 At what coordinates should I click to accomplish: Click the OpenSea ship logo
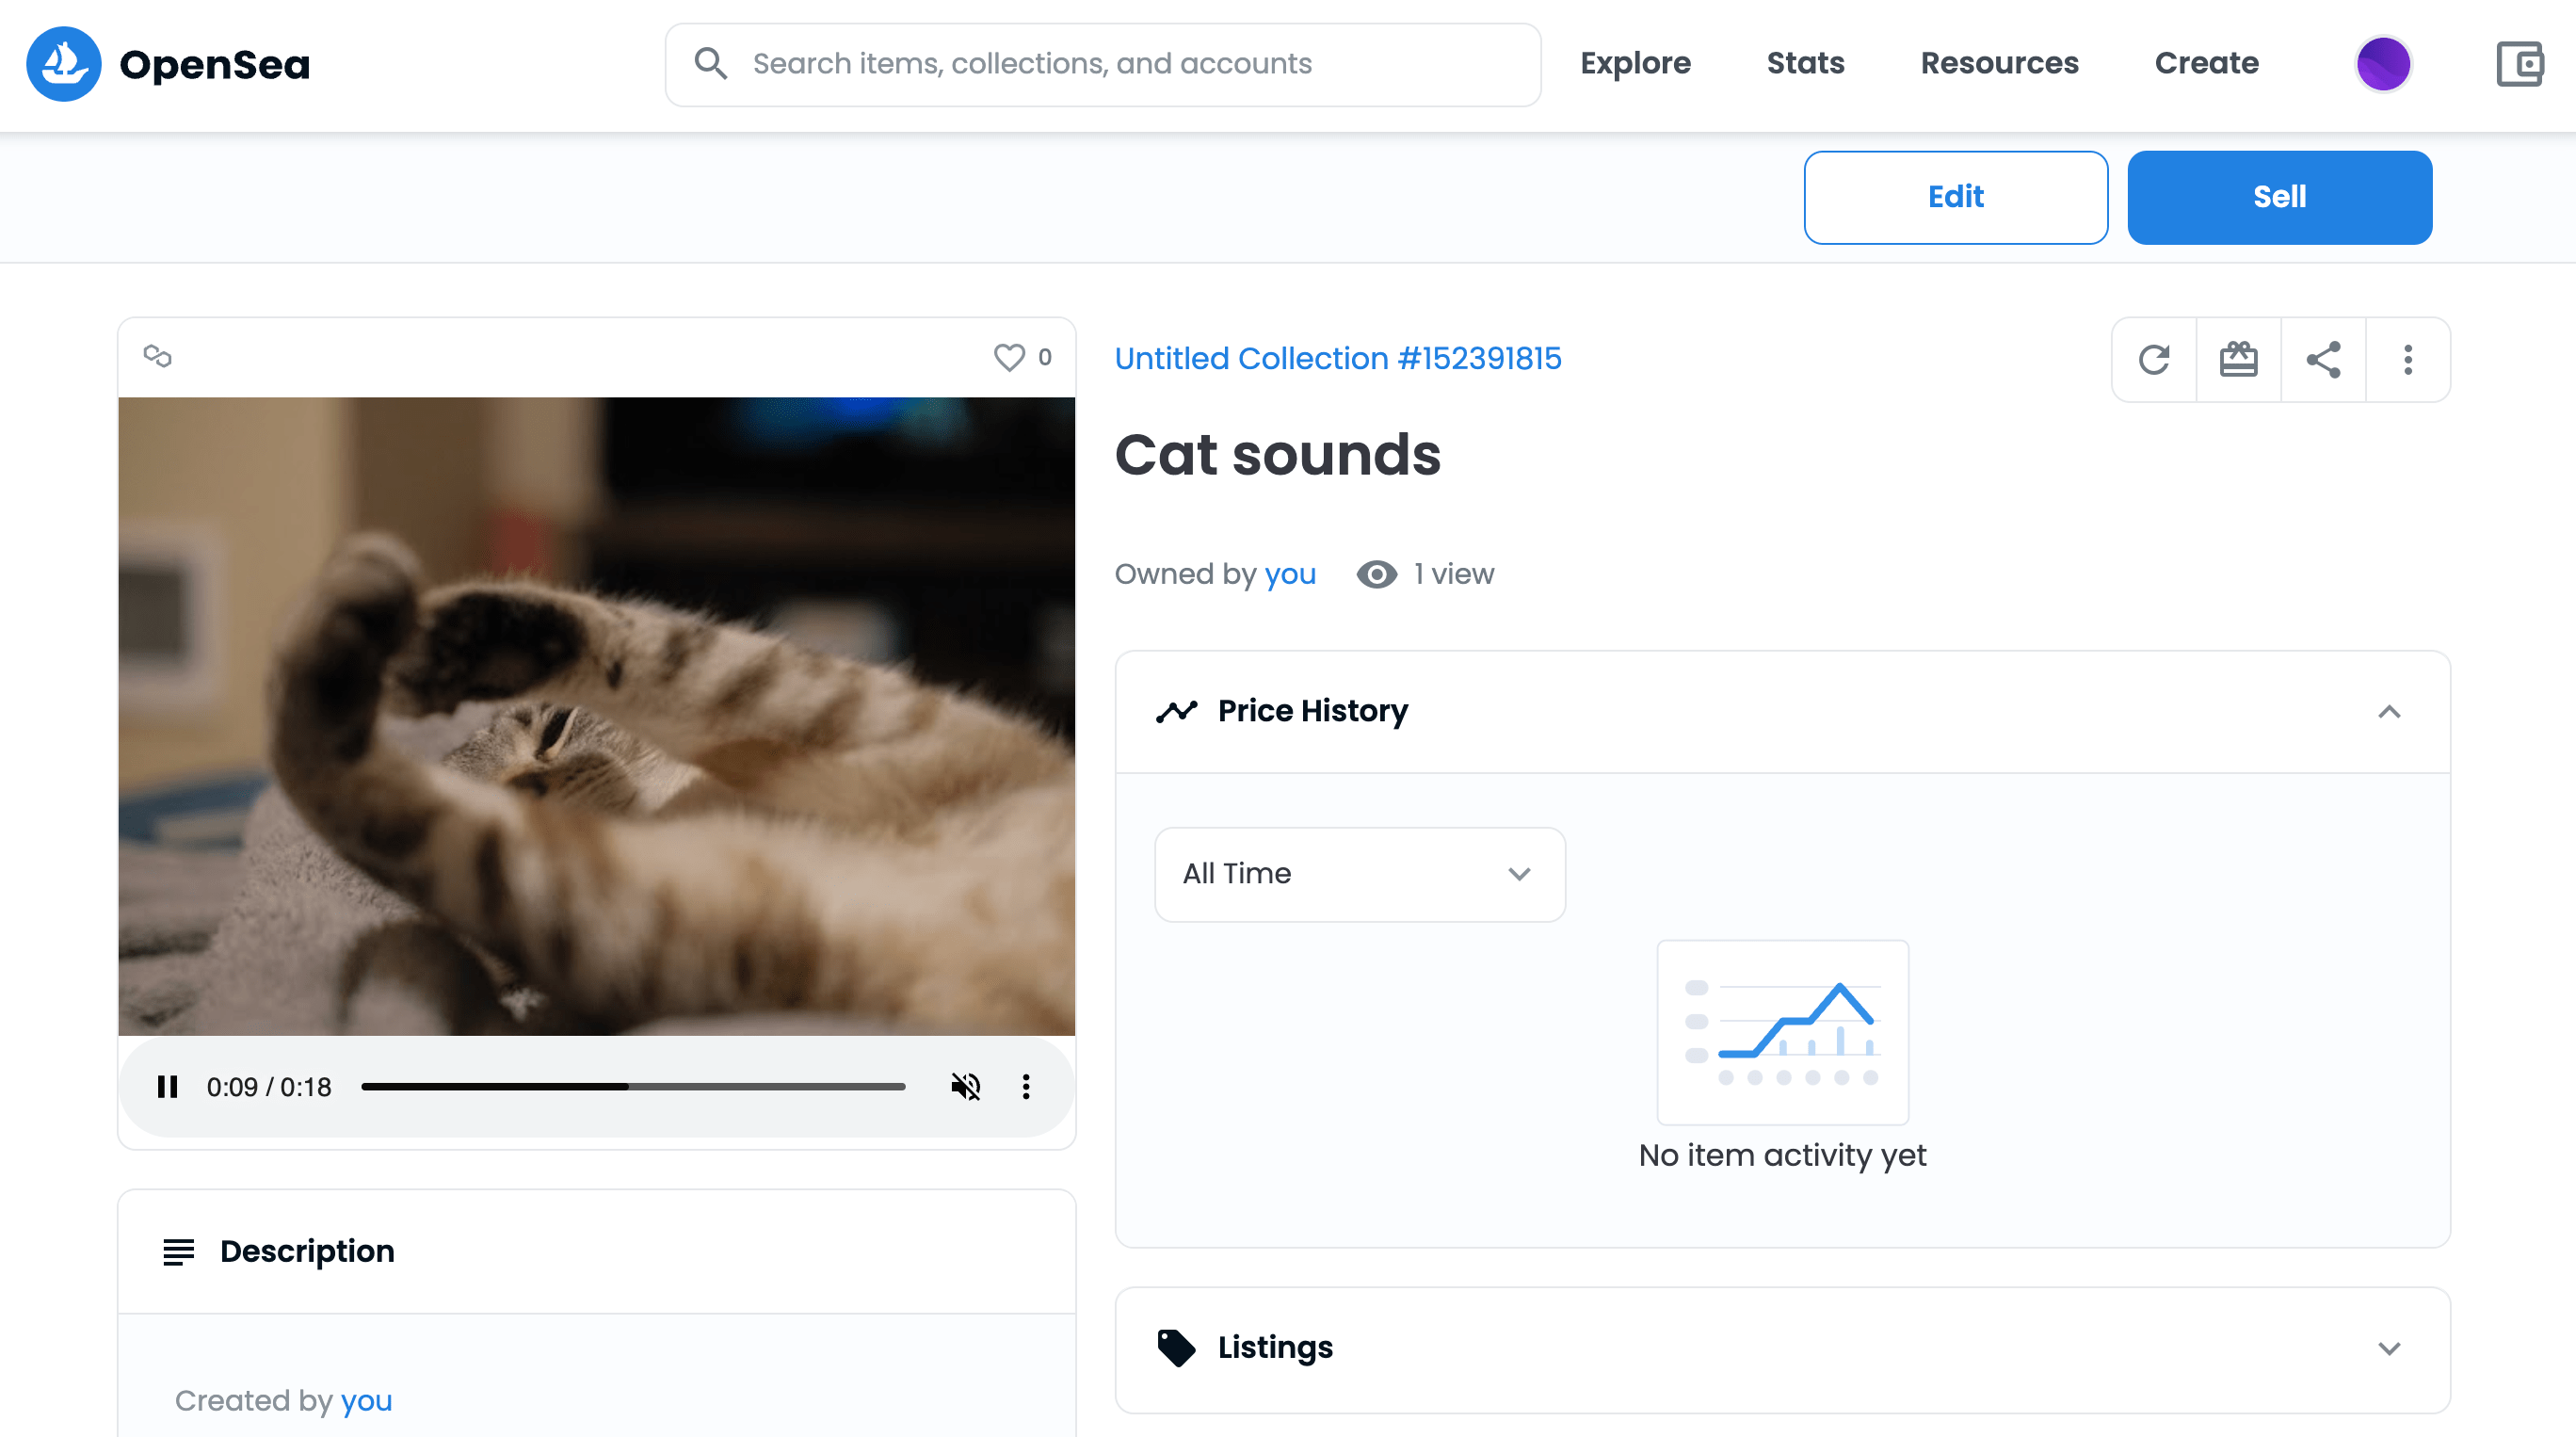63,64
